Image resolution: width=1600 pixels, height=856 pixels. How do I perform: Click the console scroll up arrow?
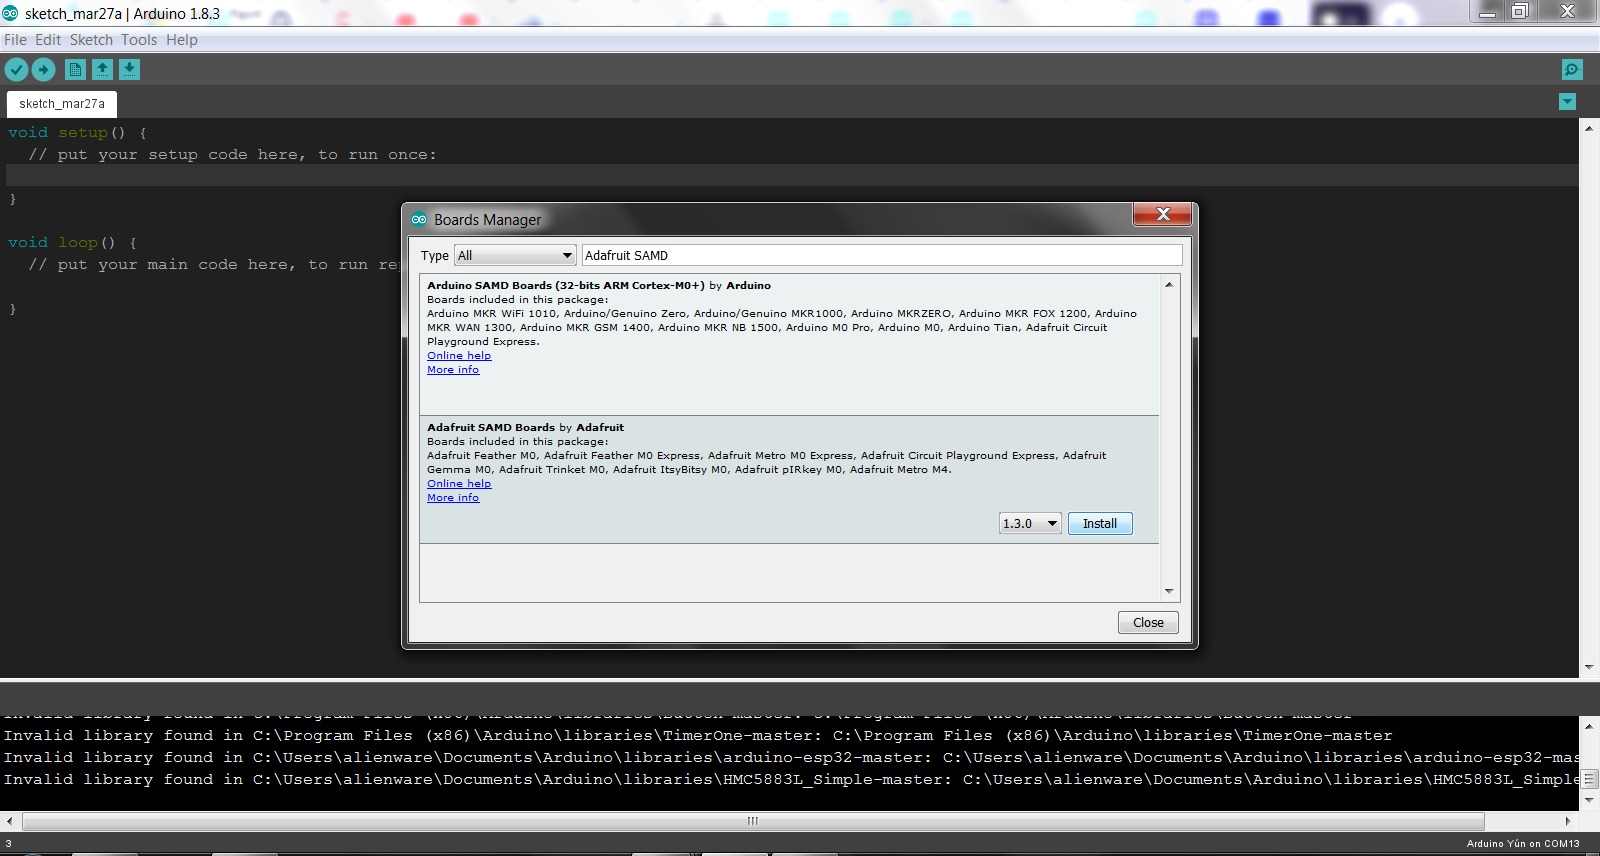pos(1589,725)
